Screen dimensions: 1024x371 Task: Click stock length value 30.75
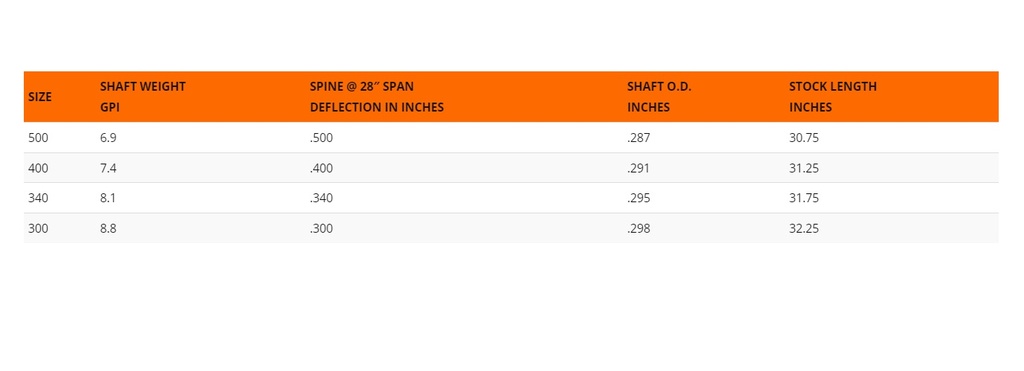click(804, 138)
